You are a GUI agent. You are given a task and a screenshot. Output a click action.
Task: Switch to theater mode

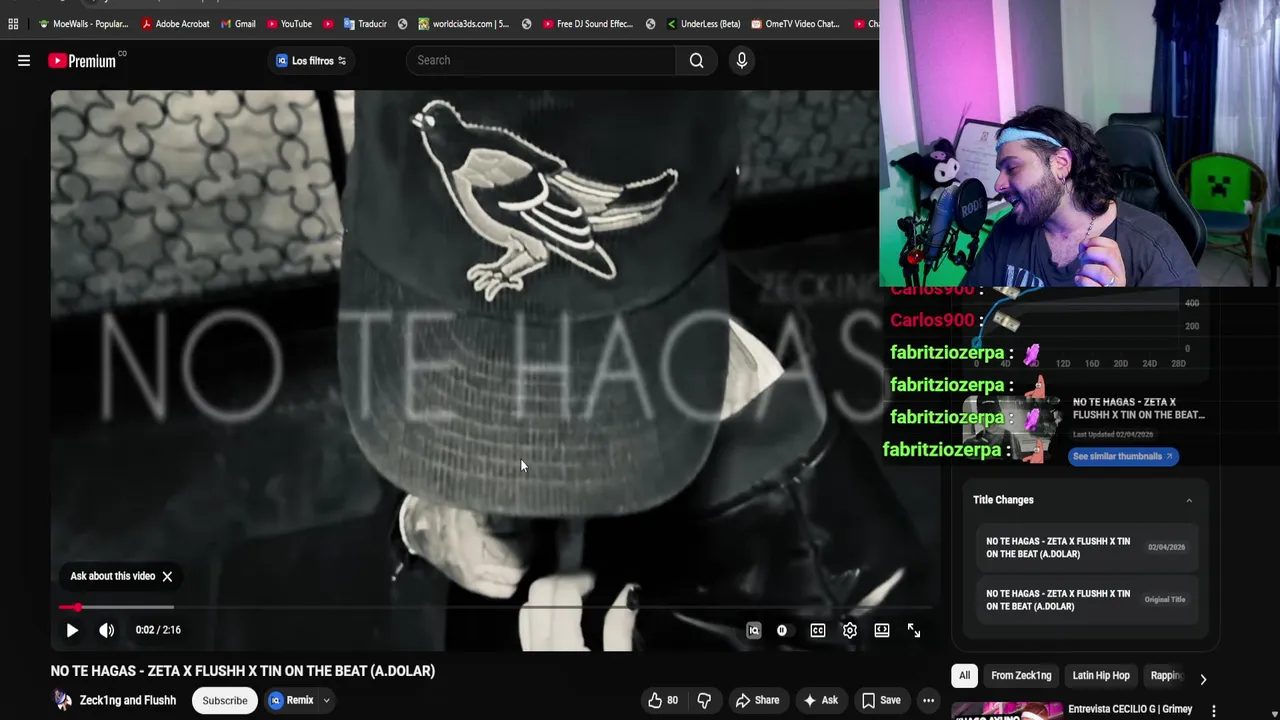tap(882, 630)
